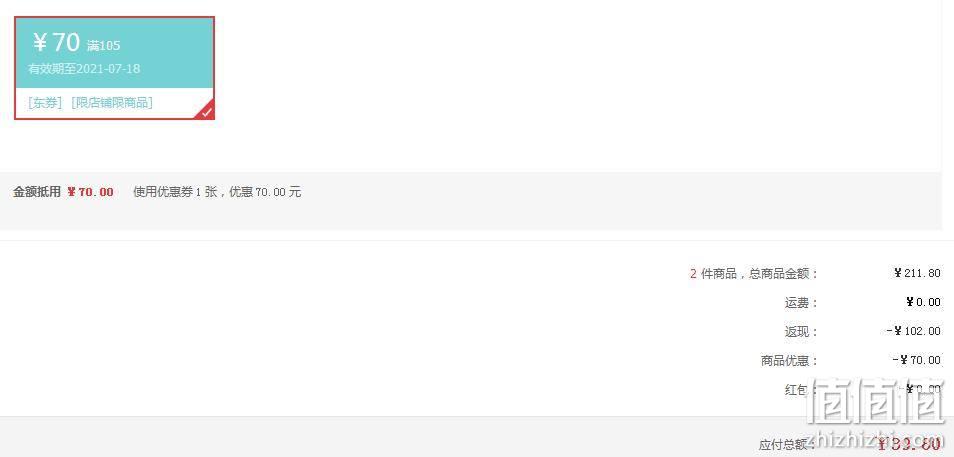
Task: Select the ¥70 coupon card
Action: tap(114, 68)
